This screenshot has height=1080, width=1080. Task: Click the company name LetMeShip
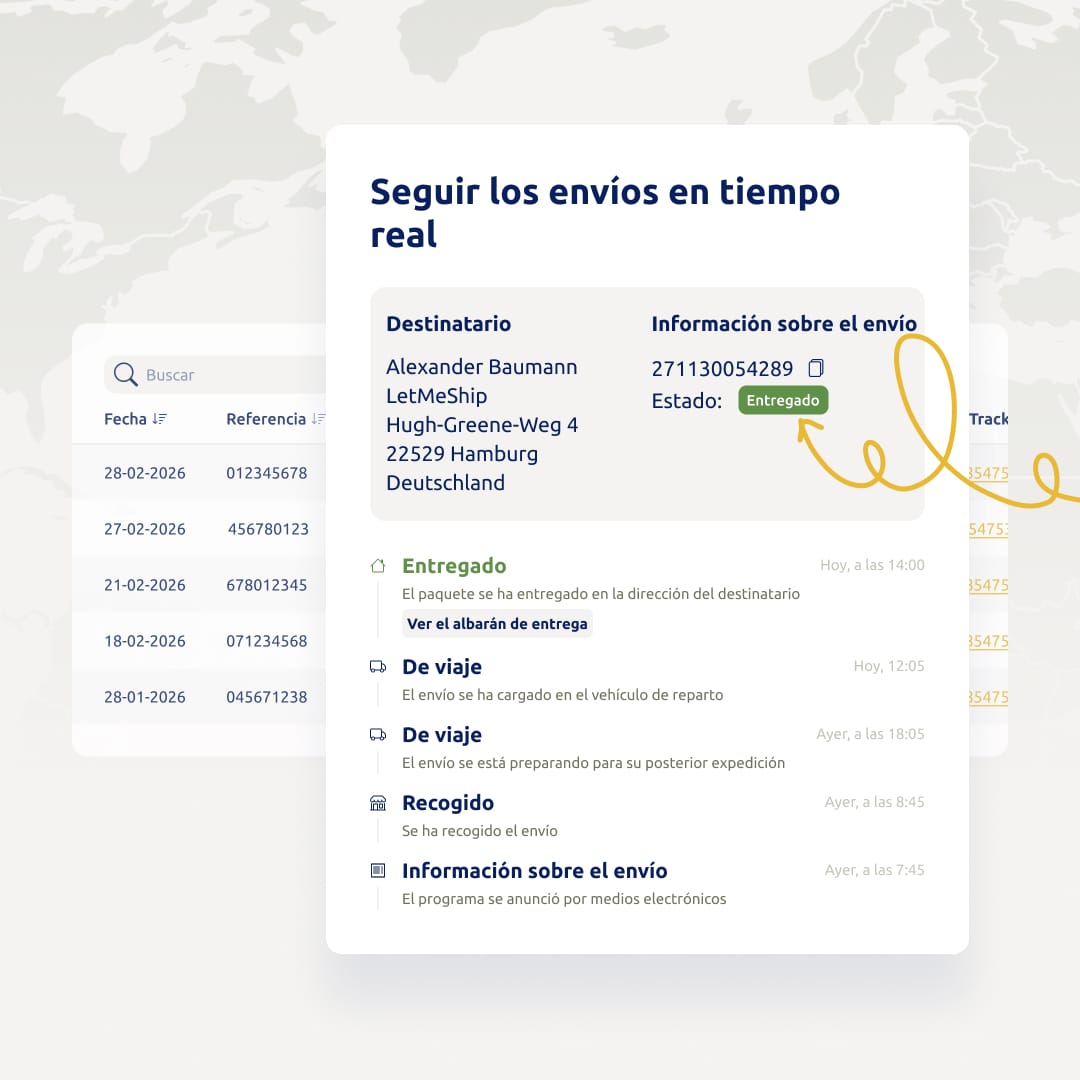[437, 396]
